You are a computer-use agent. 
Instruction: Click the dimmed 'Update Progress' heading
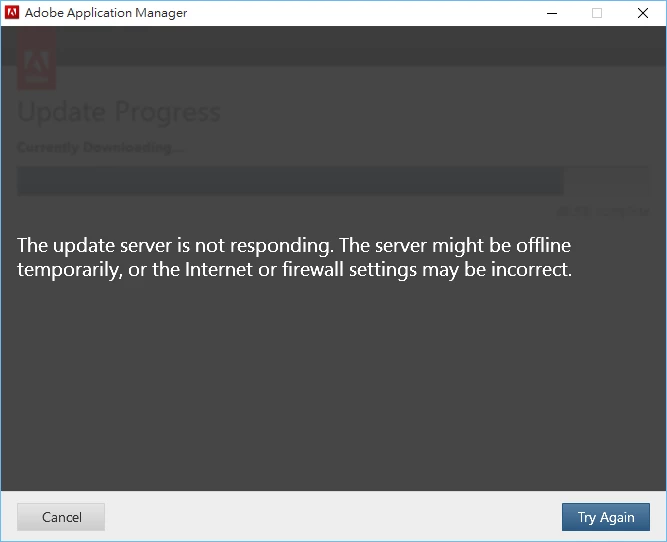[x=119, y=112]
